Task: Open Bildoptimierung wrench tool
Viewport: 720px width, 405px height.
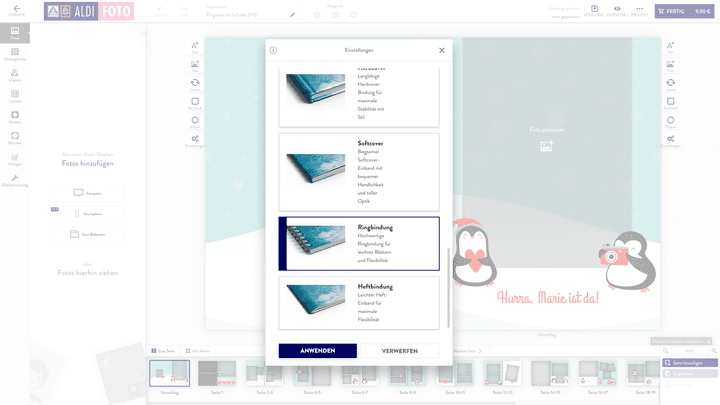Action: click(15, 180)
